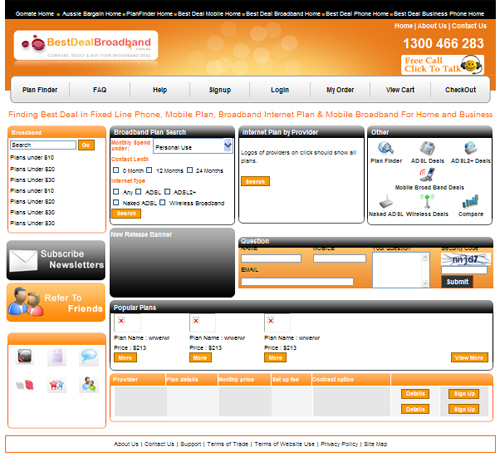Click the Mobile field in Question form

pyautogui.click(x=340, y=258)
